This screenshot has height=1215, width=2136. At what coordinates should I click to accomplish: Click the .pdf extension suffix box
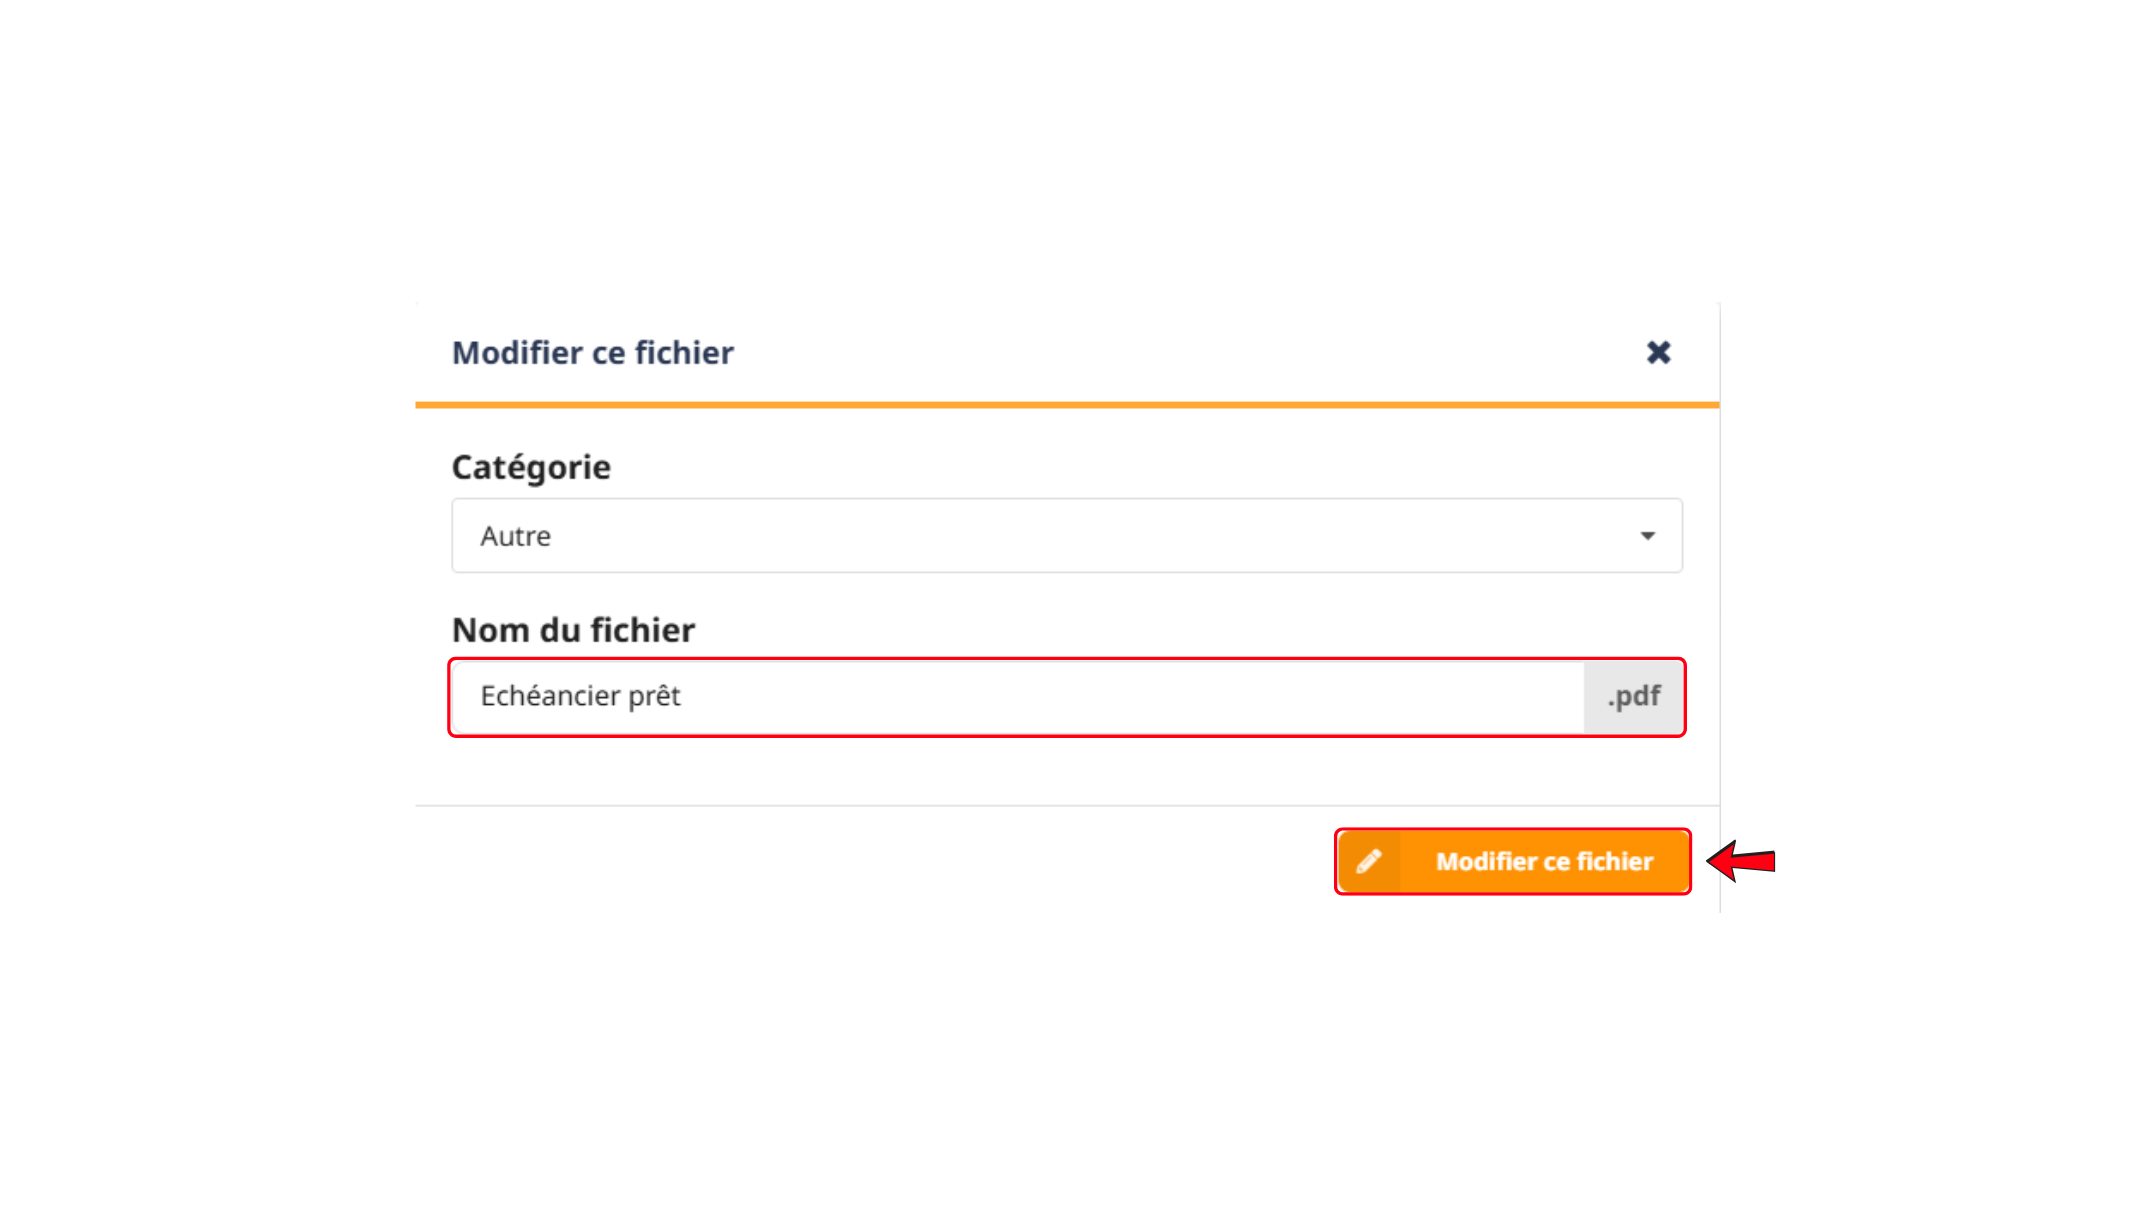pyautogui.click(x=1633, y=697)
